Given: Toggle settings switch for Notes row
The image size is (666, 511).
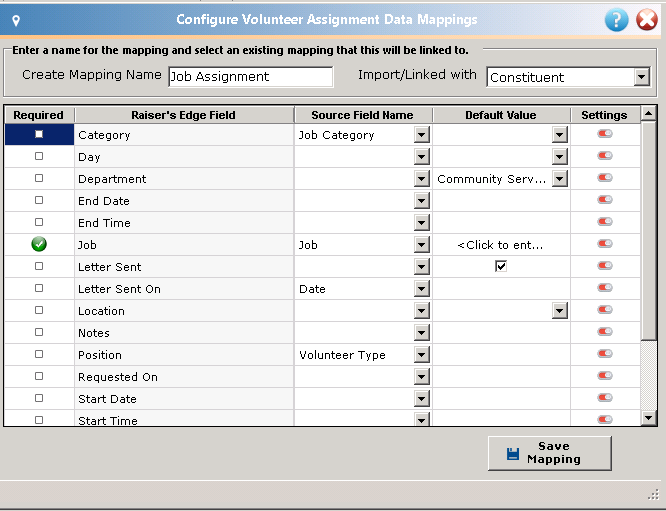Looking at the screenshot, I should tap(605, 332).
